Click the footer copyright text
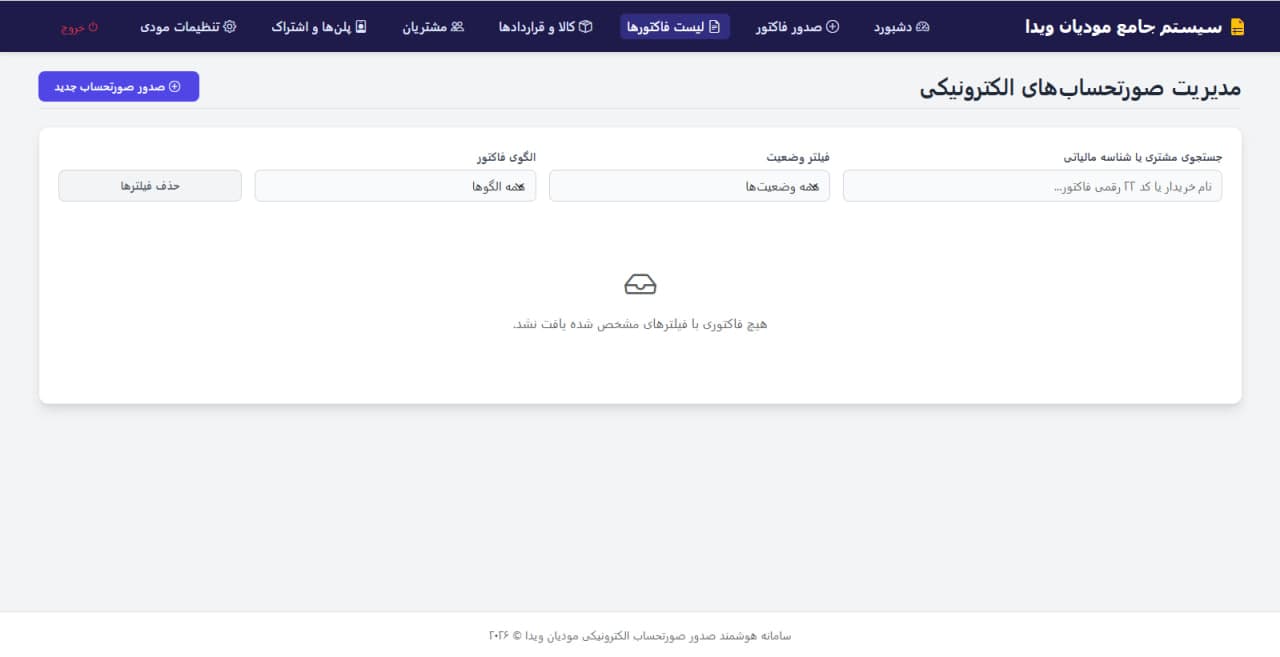The width and height of the screenshot is (1280, 657). tap(640, 635)
